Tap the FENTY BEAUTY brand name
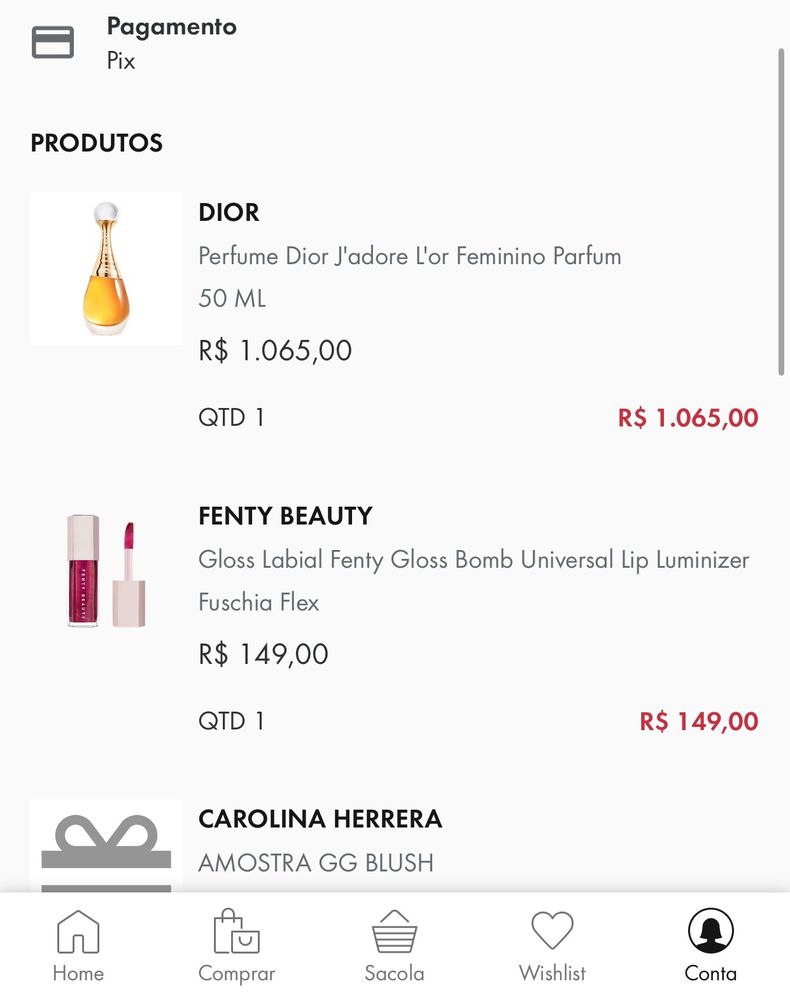Image resolution: width=790 pixels, height=1000 pixels. (x=285, y=516)
